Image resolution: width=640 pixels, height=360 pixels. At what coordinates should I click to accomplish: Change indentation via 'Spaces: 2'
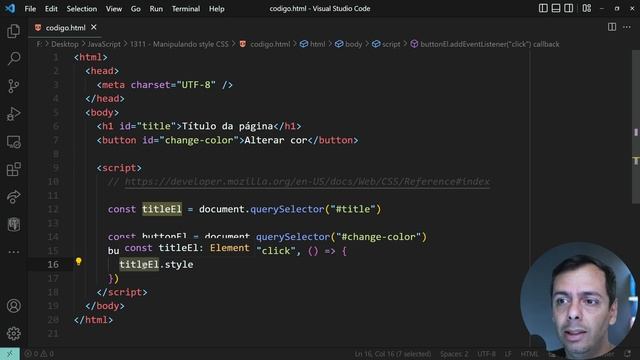(x=454, y=354)
